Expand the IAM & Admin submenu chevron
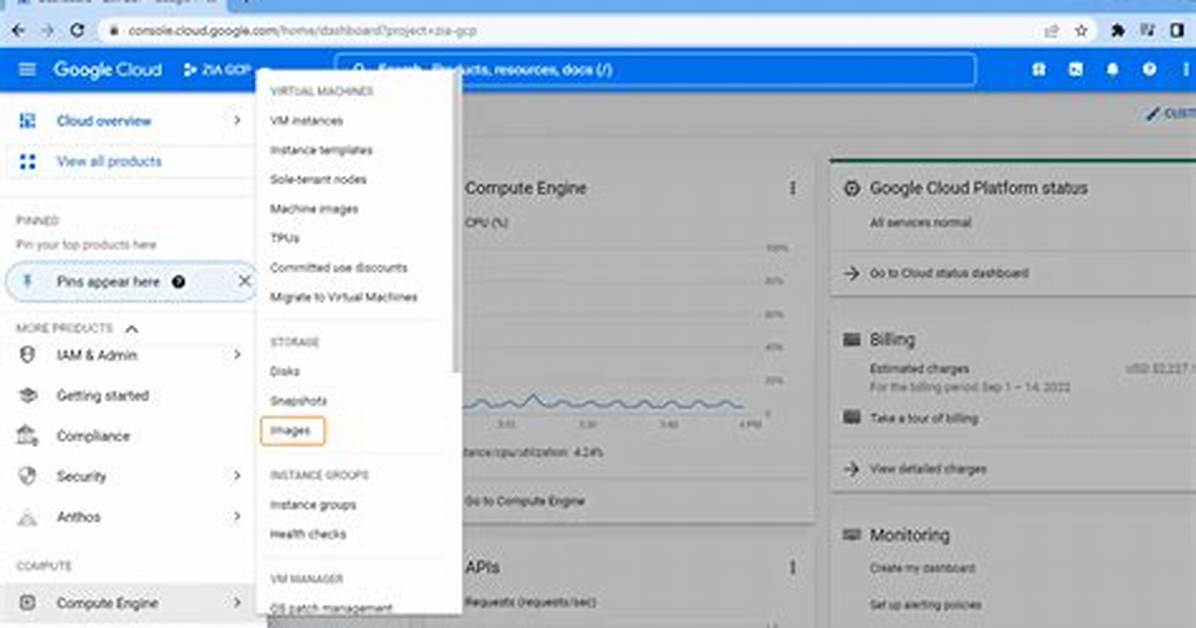1196x628 pixels. 237,355
